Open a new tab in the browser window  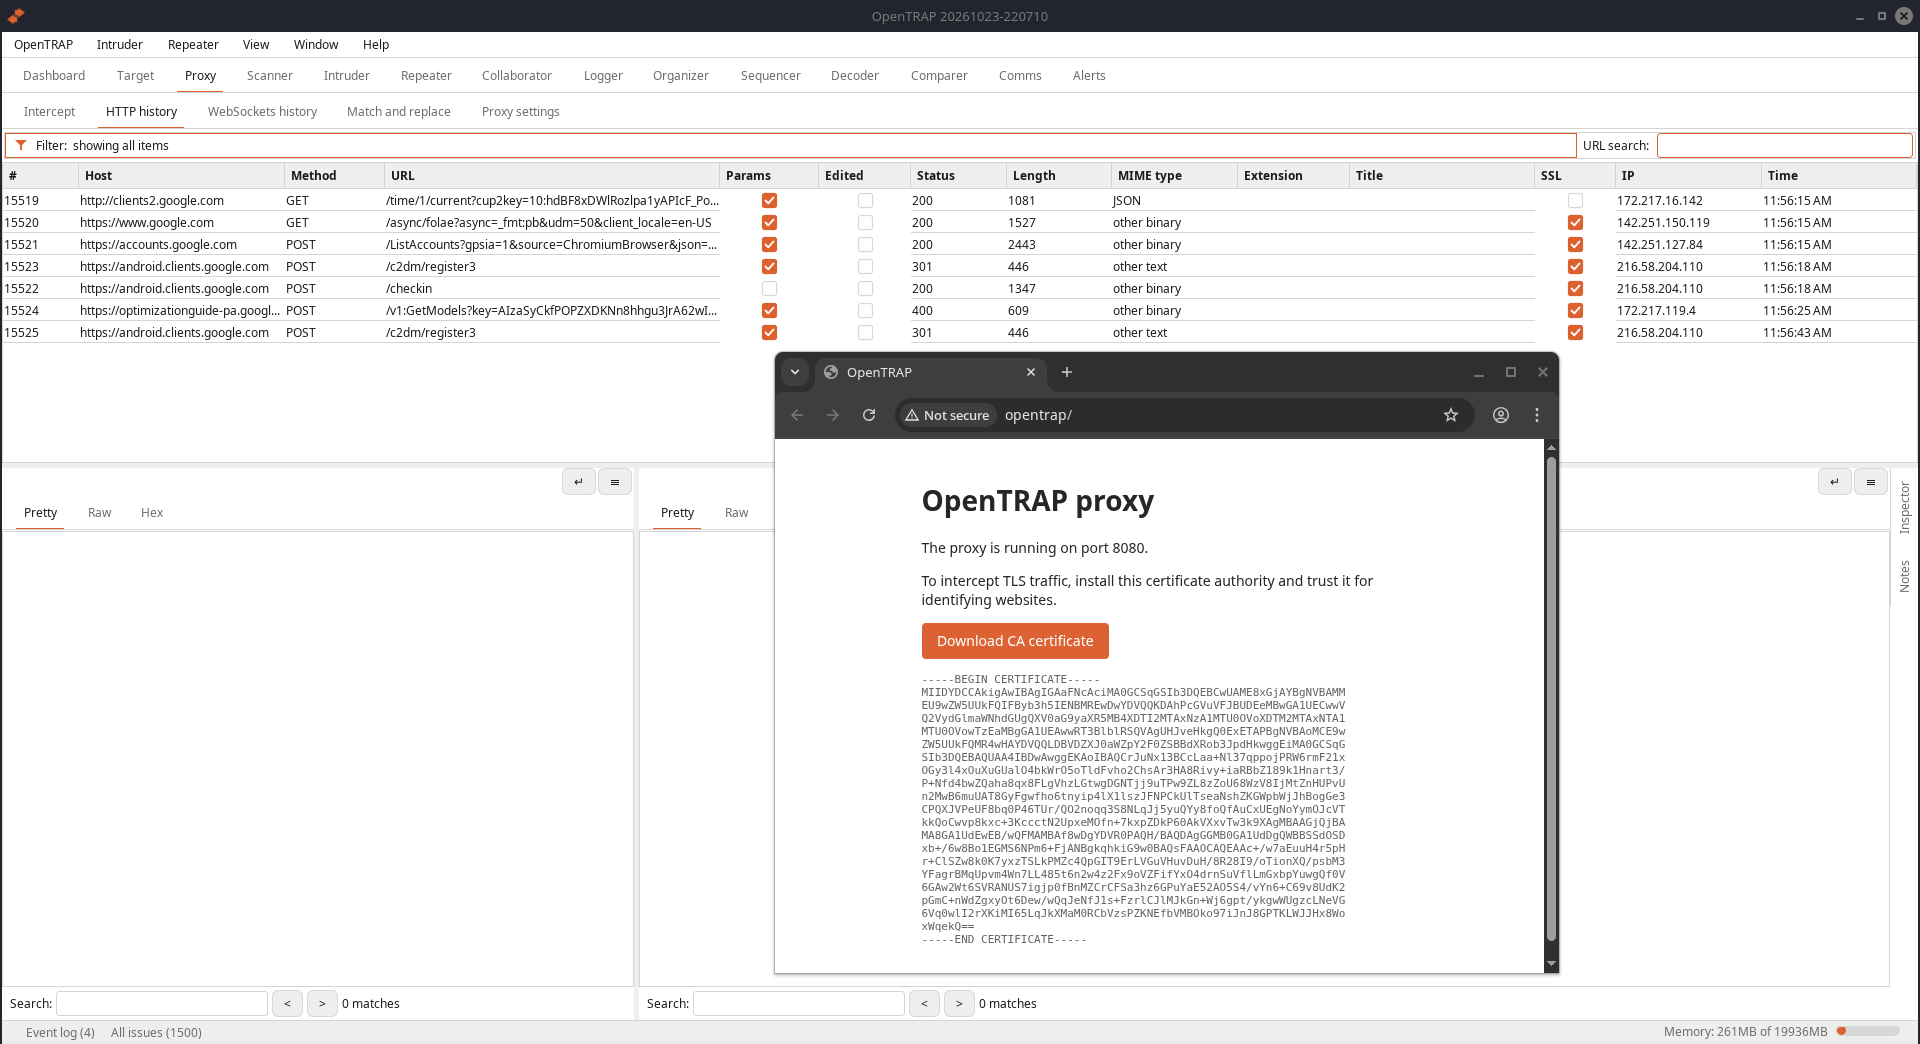(1067, 372)
